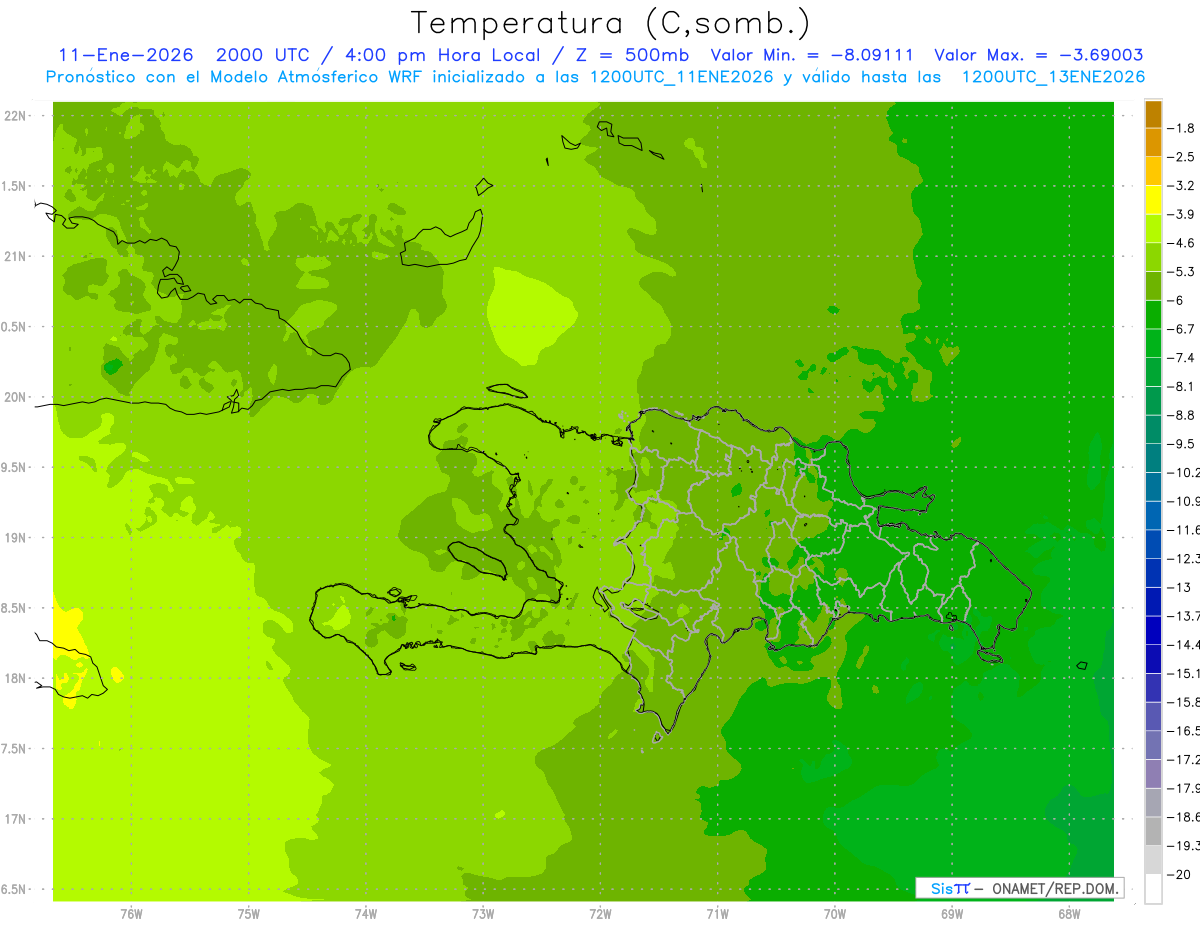Click the yellow swatch between -3.2 and -3.9
Viewport: 1200px width, 927px height.
click(1153, 200)
